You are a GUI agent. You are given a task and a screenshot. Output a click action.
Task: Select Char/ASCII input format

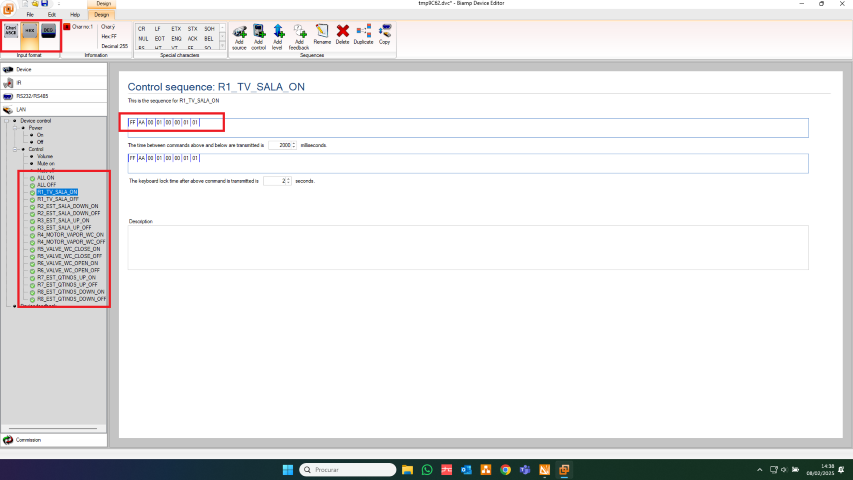[11, 32]
